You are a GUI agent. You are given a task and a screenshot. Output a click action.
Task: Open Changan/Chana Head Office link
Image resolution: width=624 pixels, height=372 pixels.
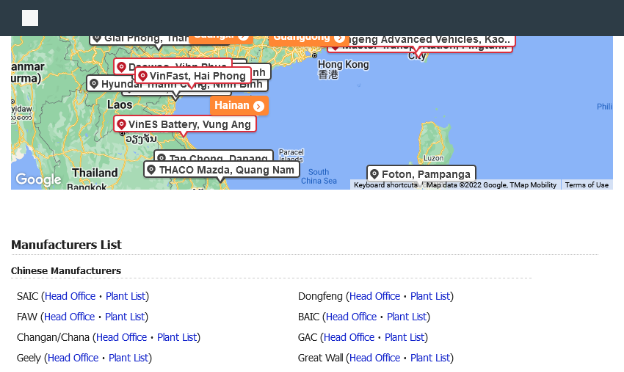(x=121, y=337)
